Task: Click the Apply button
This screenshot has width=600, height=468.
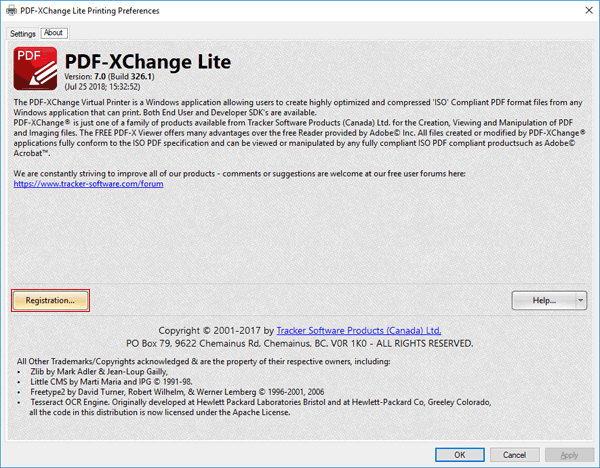Action: click(x=567, y=453)
